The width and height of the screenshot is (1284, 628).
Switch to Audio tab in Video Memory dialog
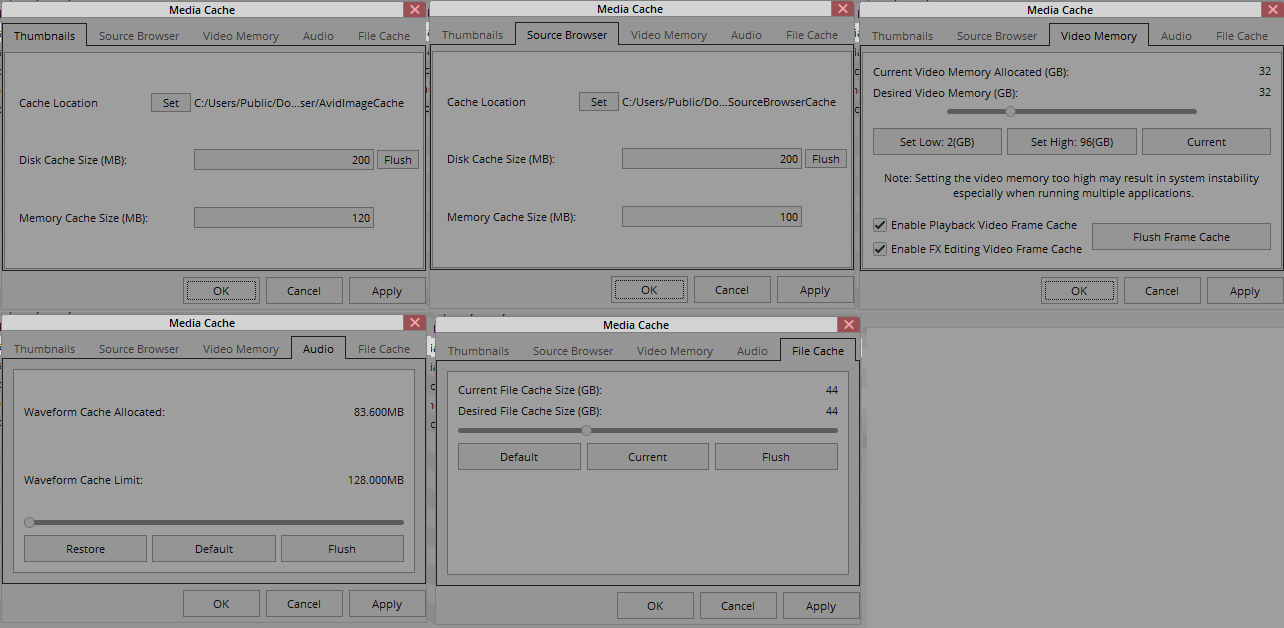point(1176,36)
